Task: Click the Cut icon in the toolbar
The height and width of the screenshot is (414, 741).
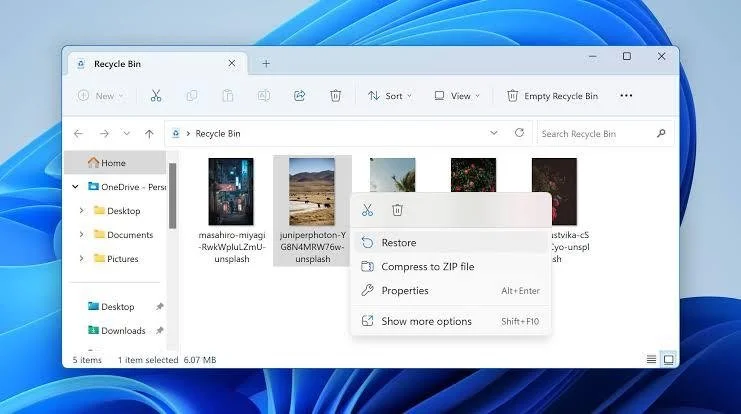Action: [x=156, y=96]
